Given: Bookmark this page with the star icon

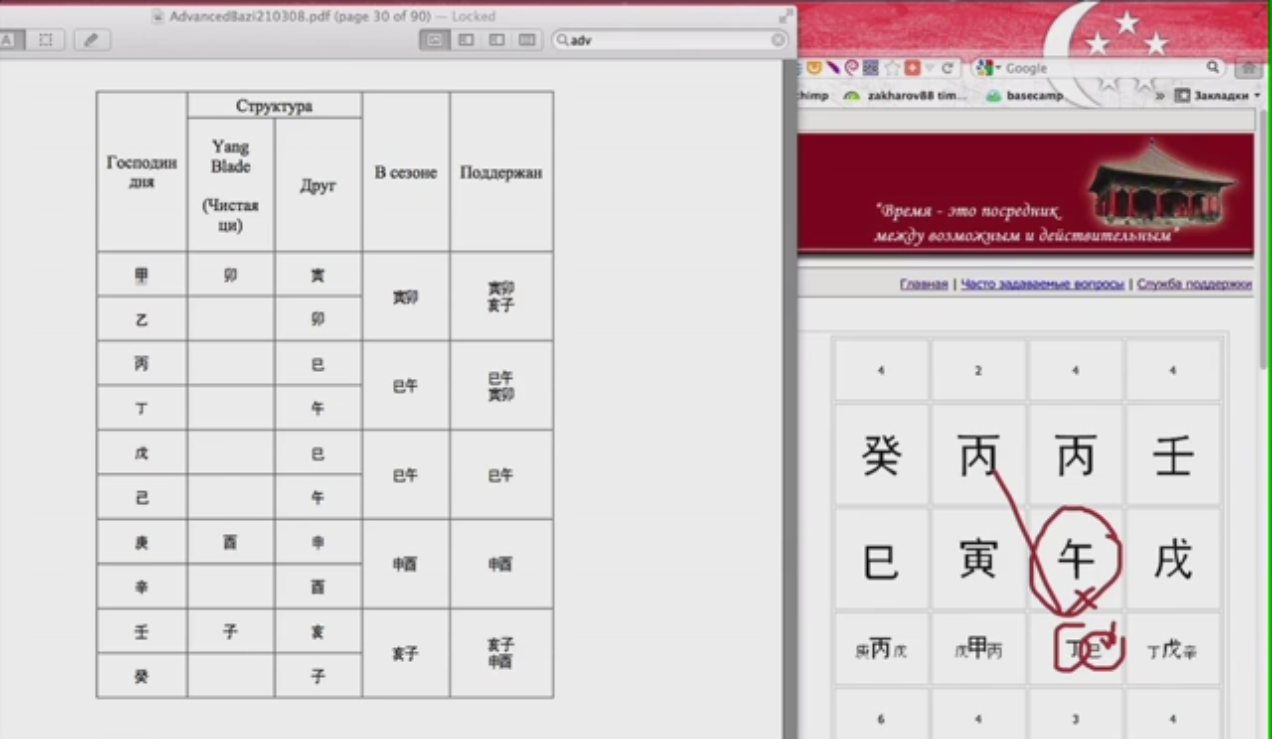Looking at the screenshot, I should 893,68.
